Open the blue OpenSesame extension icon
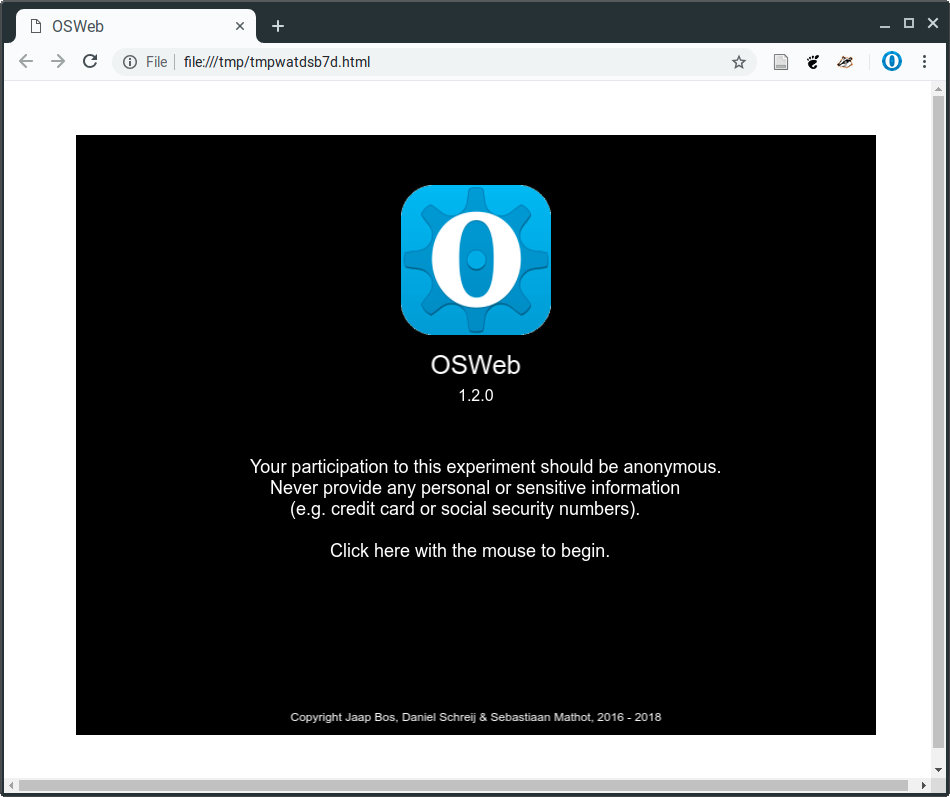950x797 pixels. (x=892, y=61)
